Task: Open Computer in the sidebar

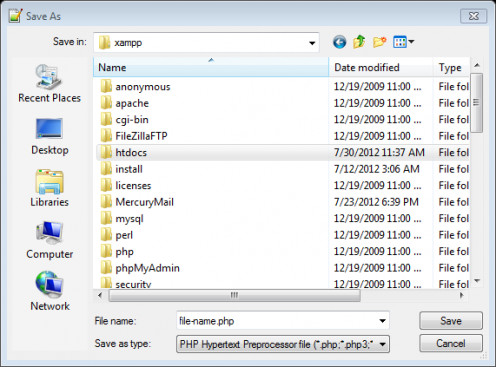Action: [x=49, y=240]
